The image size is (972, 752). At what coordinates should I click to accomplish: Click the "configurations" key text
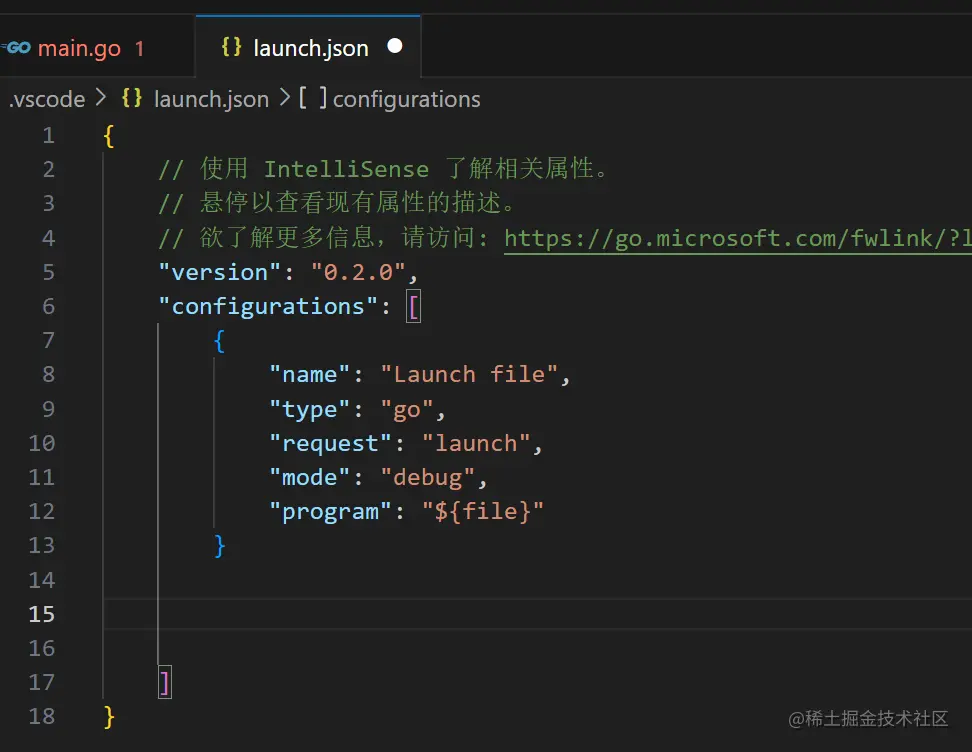pos(268,307)
